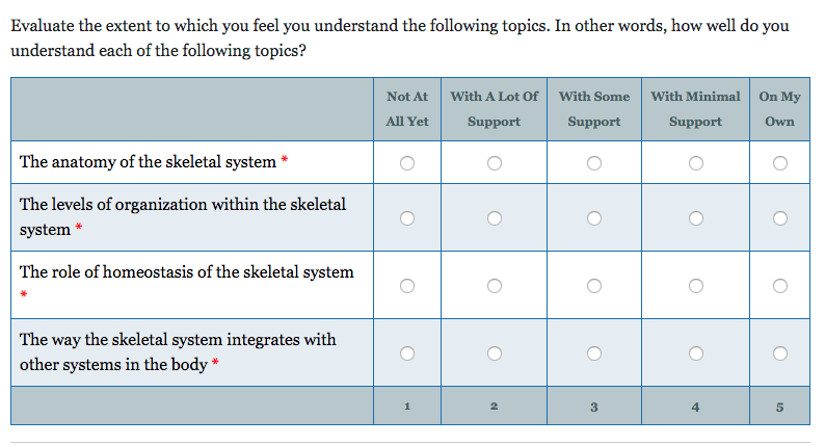Rate system integration topic 'On My Own'

tap(780, 353)
